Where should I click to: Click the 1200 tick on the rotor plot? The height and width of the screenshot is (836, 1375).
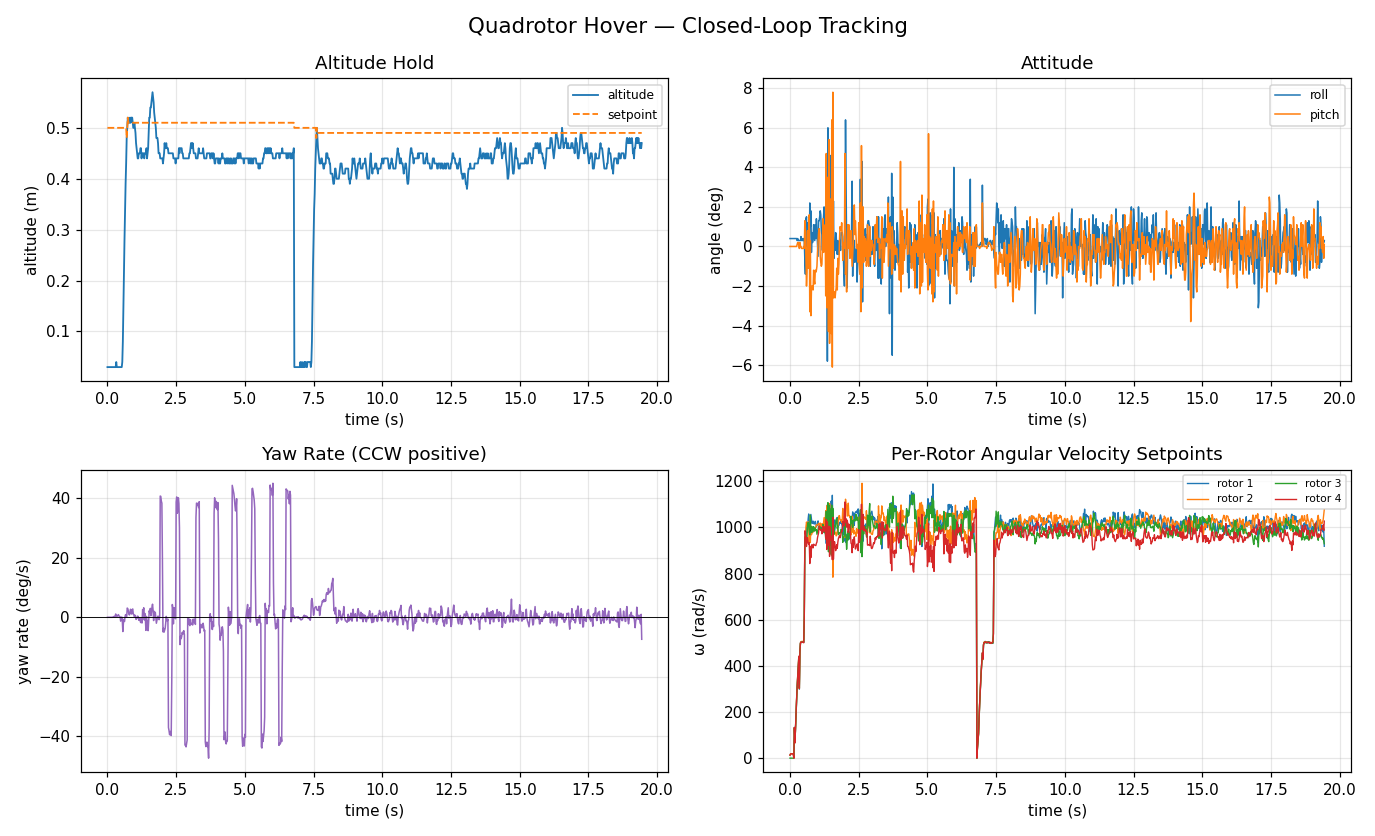(x=736, y=482)
